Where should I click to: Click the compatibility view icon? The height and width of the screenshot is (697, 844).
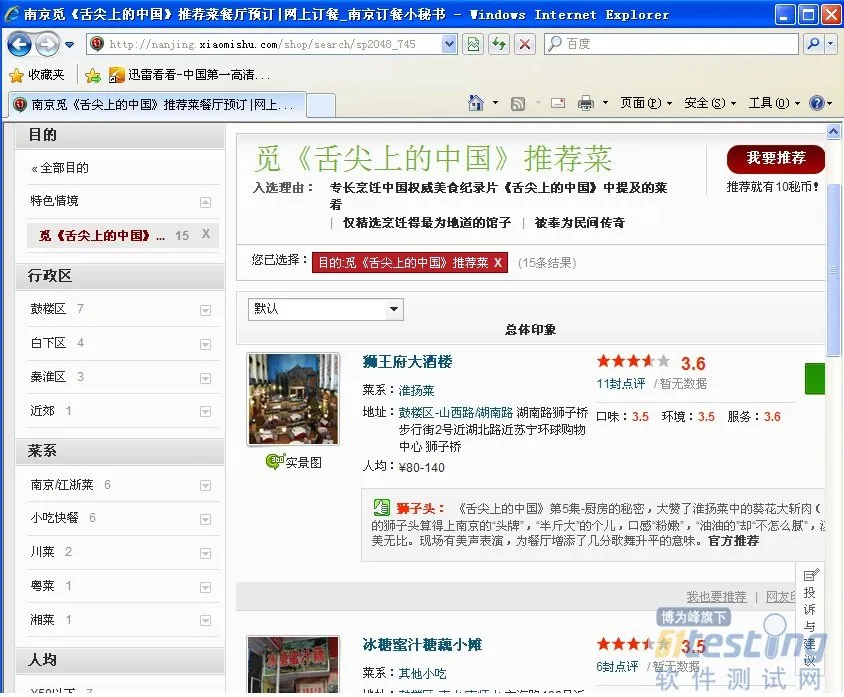[473, 44]
